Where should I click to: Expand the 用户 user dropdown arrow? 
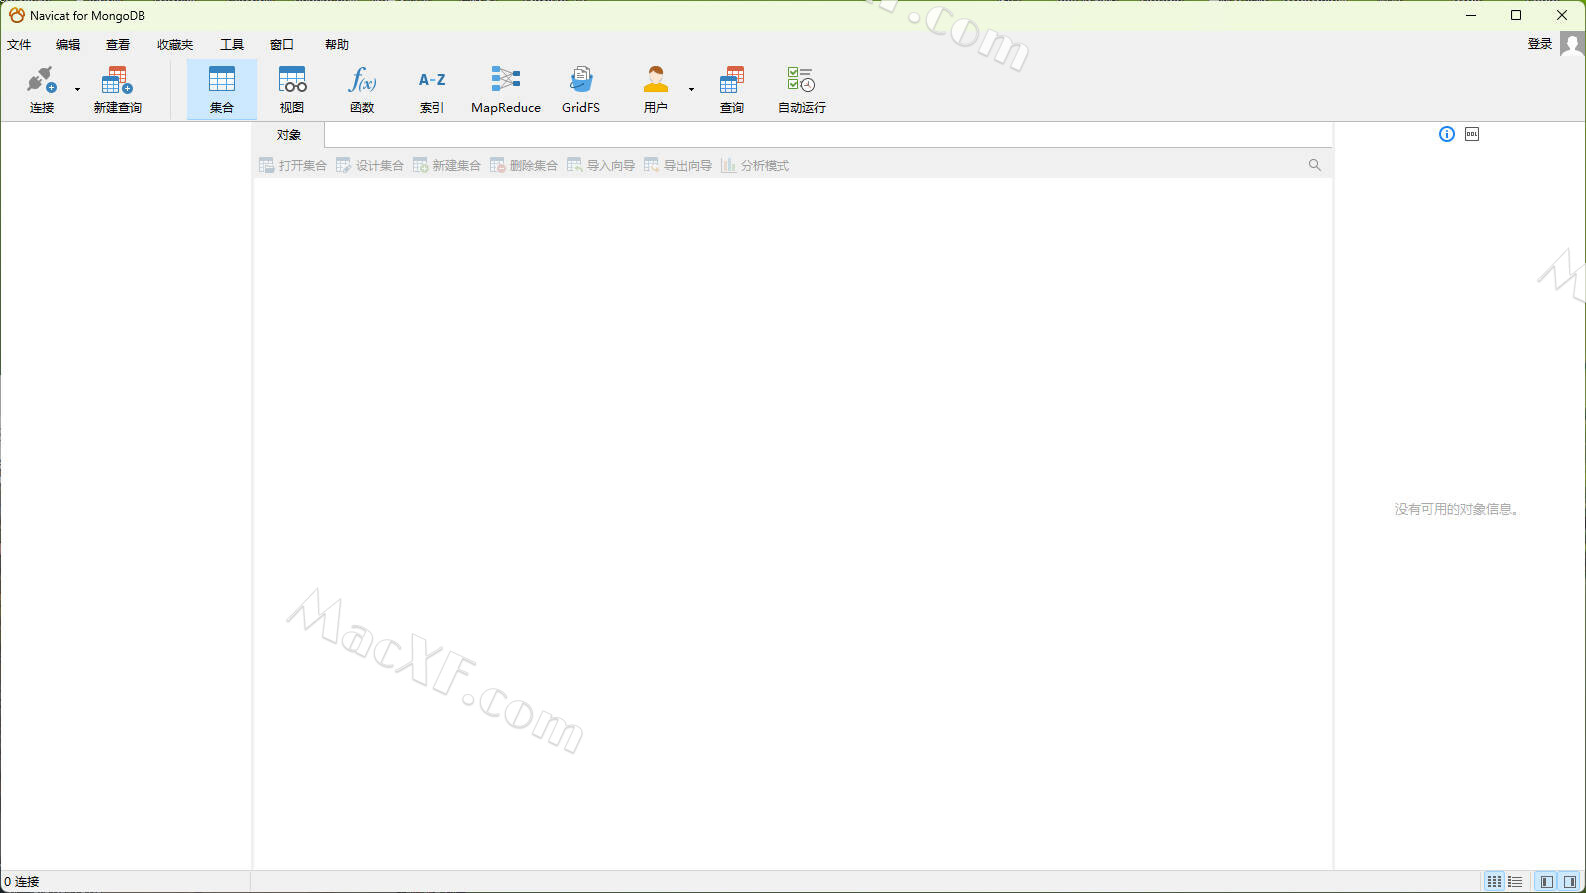click(x=691, y=90)
